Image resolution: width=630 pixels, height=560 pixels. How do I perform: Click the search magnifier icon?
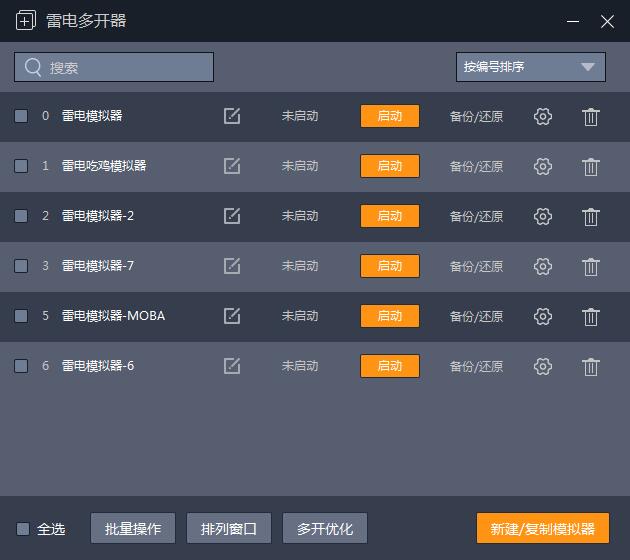[x=33, y=67]
